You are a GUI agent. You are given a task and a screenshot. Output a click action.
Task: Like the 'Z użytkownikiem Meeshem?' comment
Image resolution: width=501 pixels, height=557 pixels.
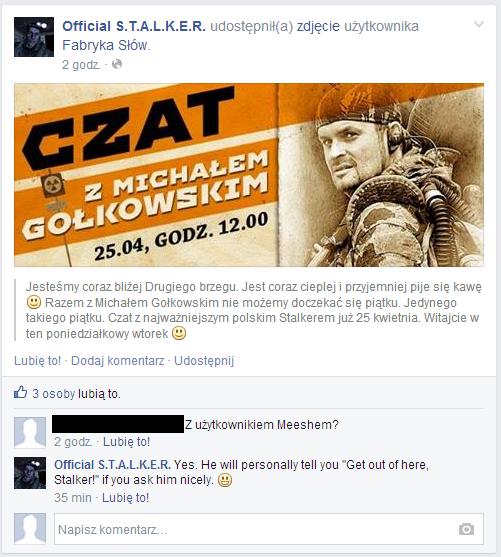pos(126,442)
